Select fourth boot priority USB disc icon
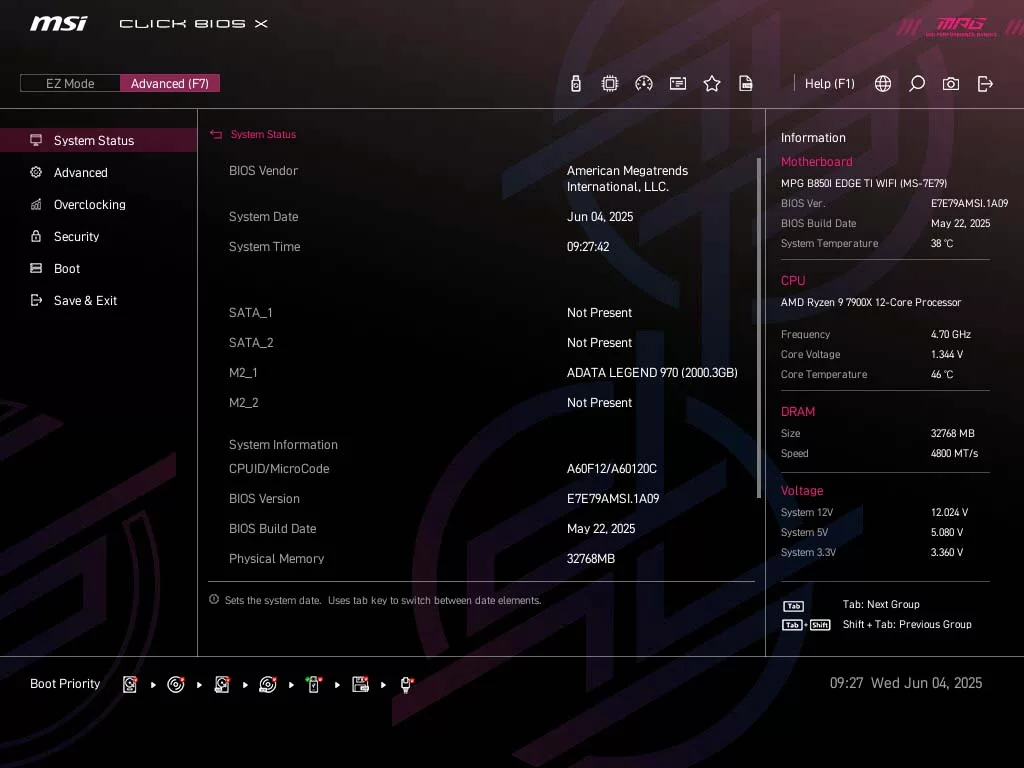Viewport: 1024px width, 768px height. tap(268, 684)
